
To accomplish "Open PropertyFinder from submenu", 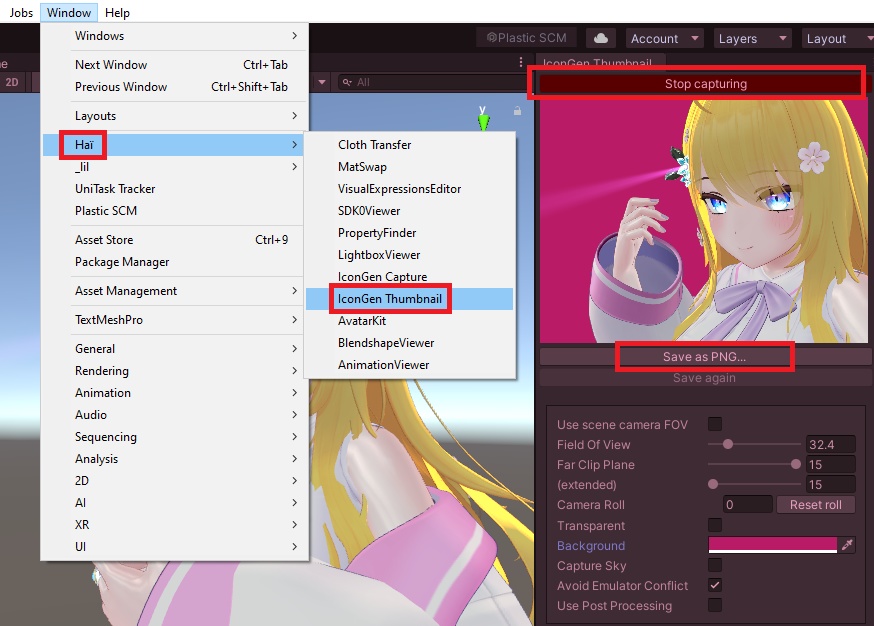I will coord(410,233).
